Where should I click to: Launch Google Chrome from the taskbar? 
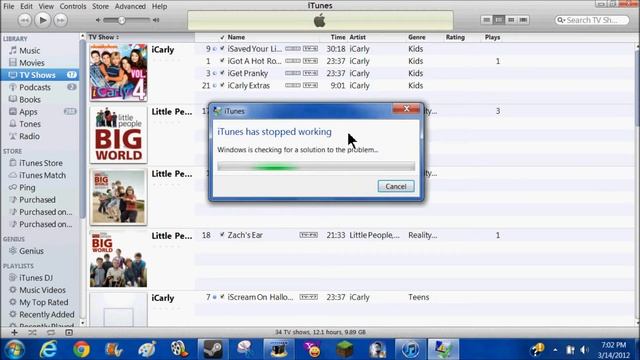coord(81,350)
